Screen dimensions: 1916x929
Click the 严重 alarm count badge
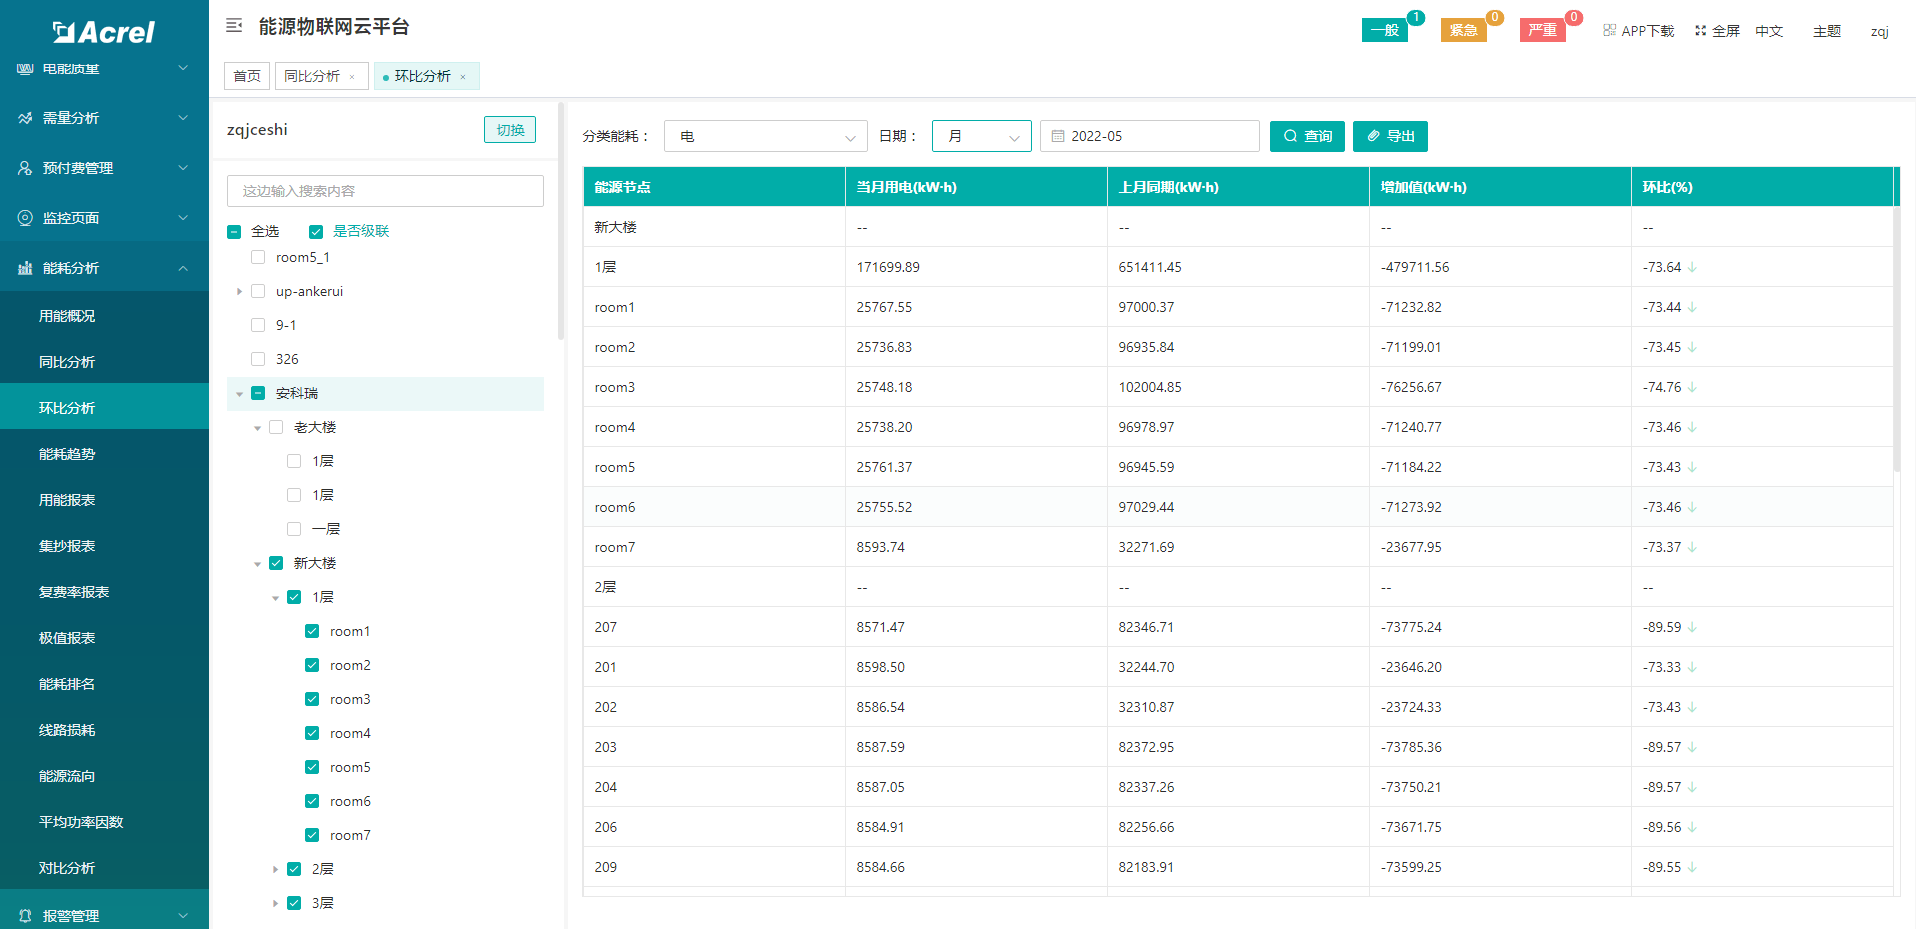click(x=1574, y=17)
